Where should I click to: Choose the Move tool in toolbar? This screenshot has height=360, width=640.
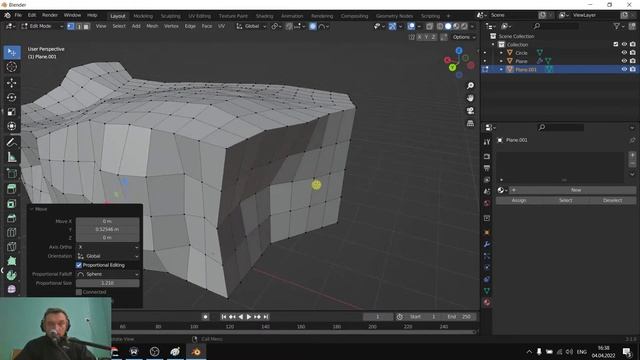pyautogui.click(x=11, y=83)
